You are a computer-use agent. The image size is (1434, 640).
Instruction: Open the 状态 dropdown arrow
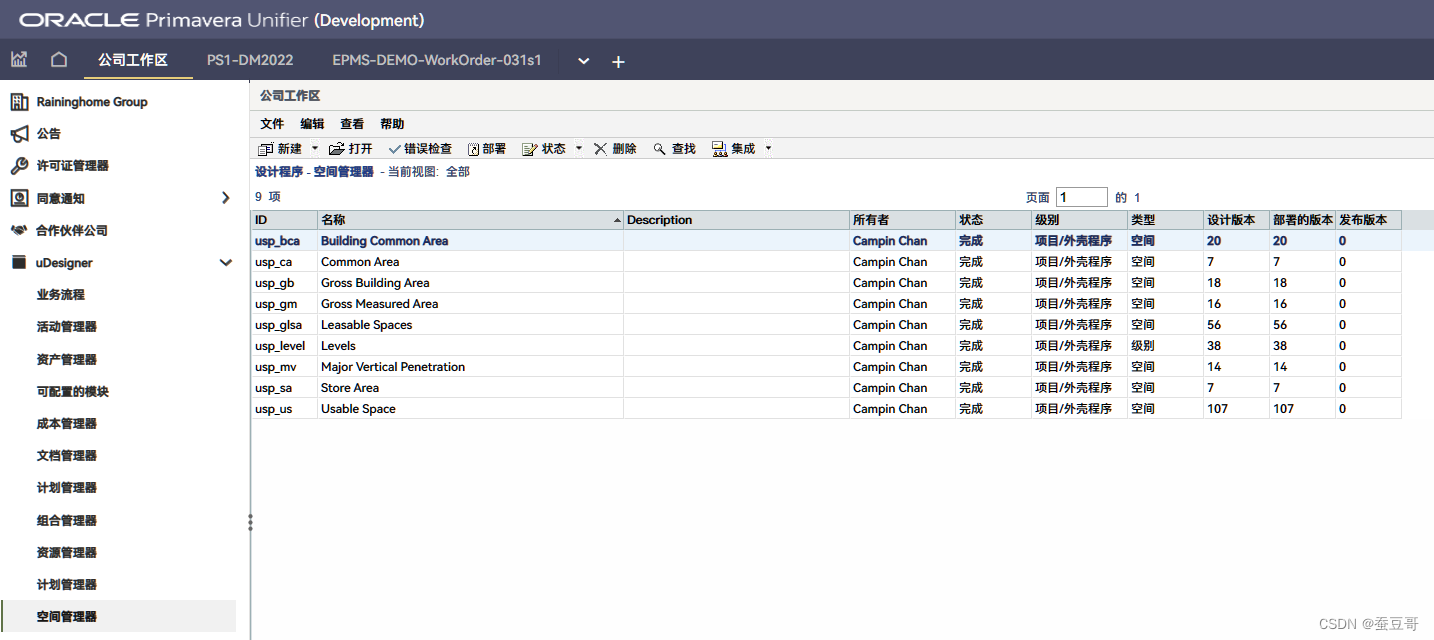[579, 149]
